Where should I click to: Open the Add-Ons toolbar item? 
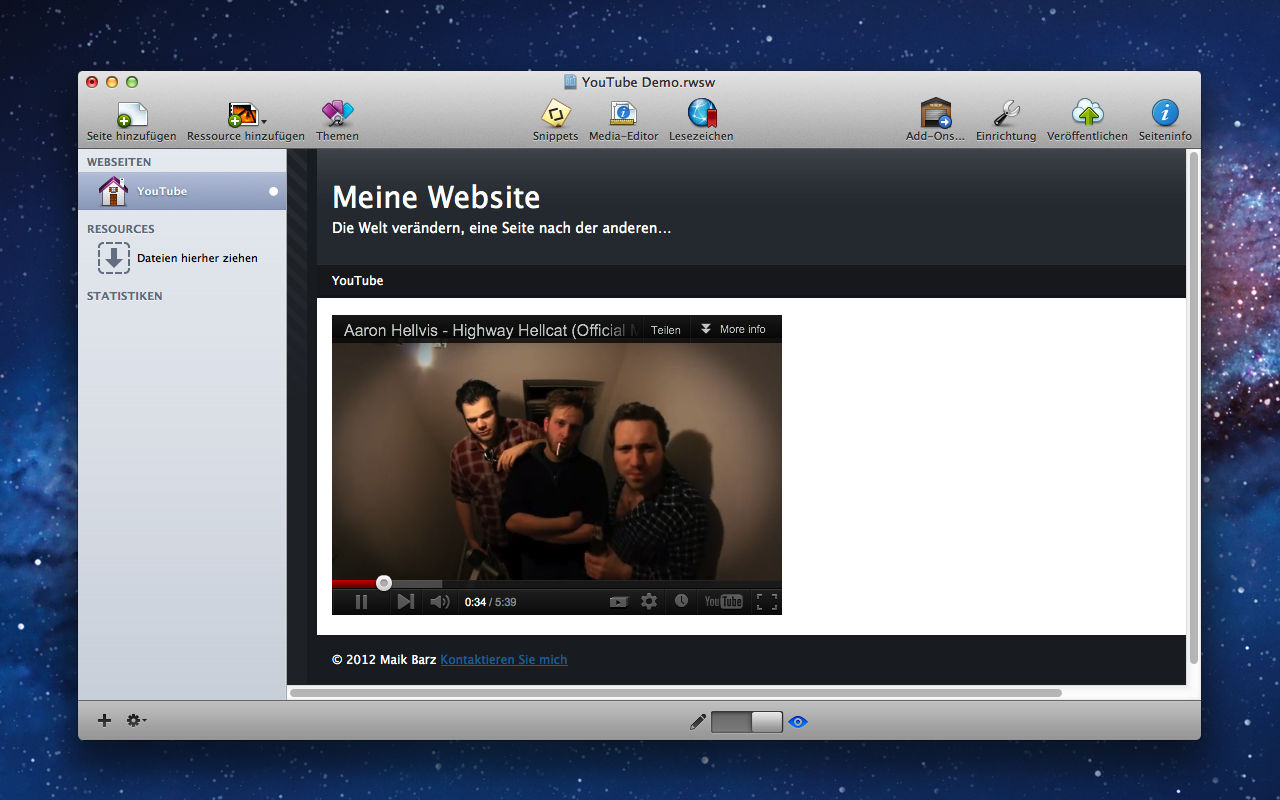935,122
